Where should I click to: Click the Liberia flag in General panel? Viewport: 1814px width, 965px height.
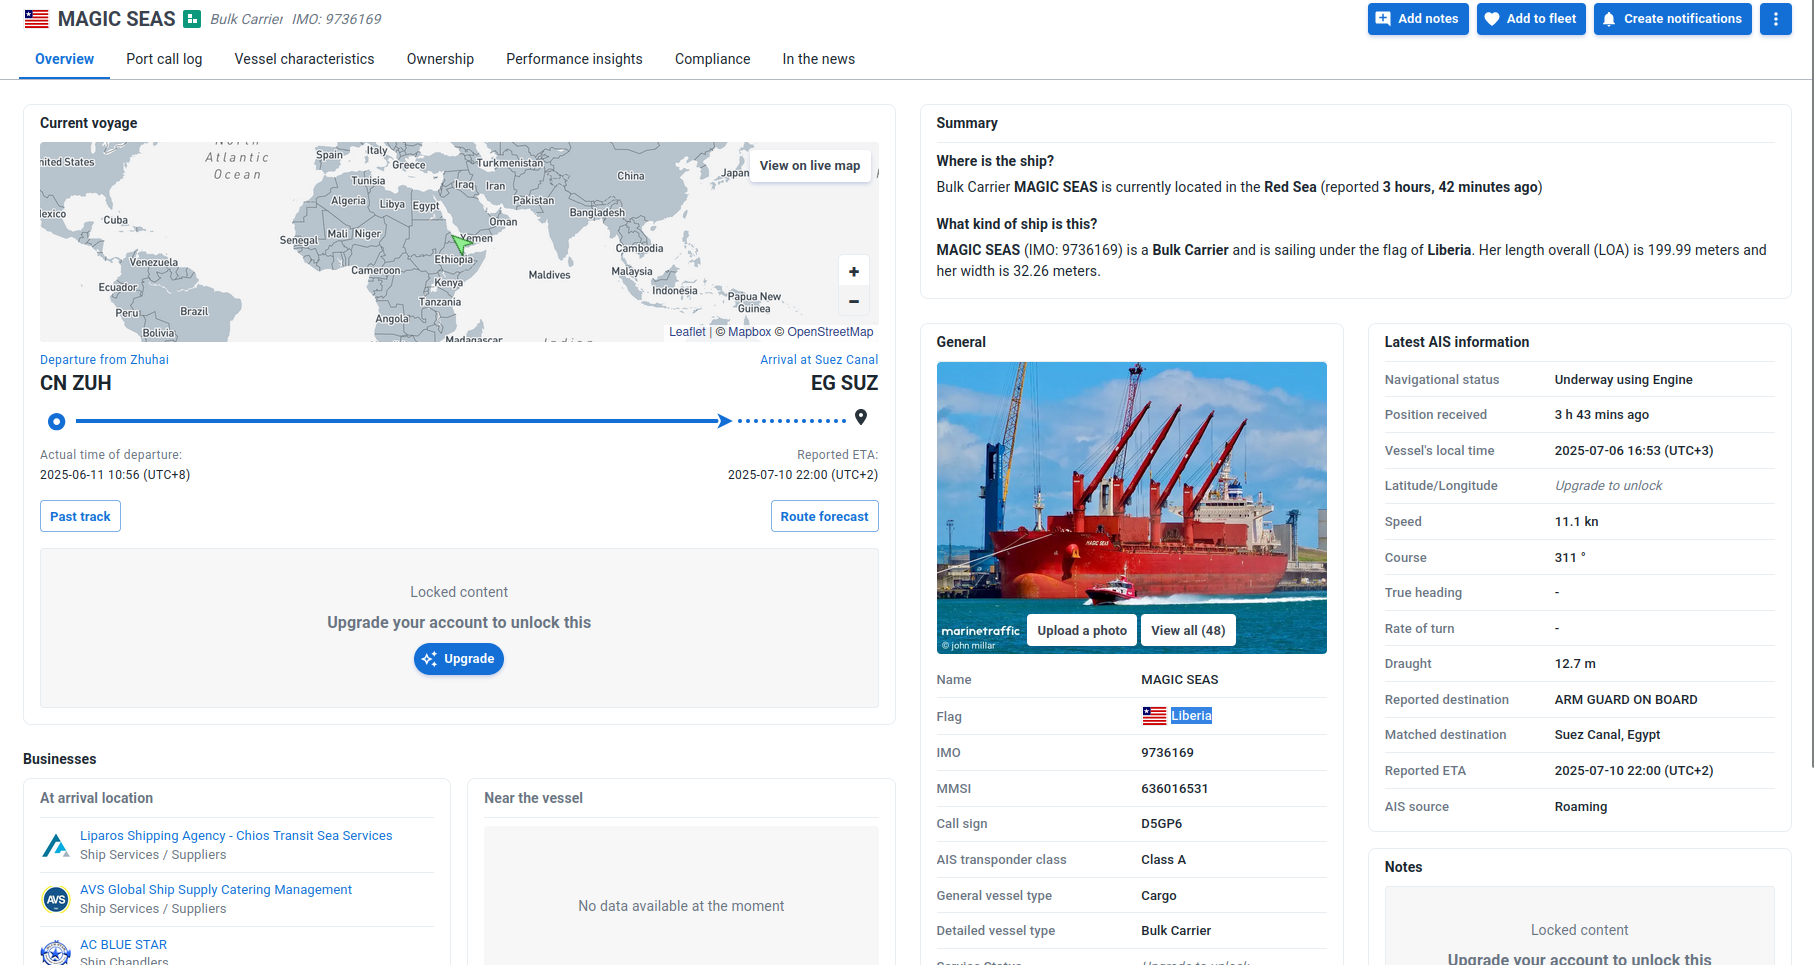click(x=1154, y=716)
